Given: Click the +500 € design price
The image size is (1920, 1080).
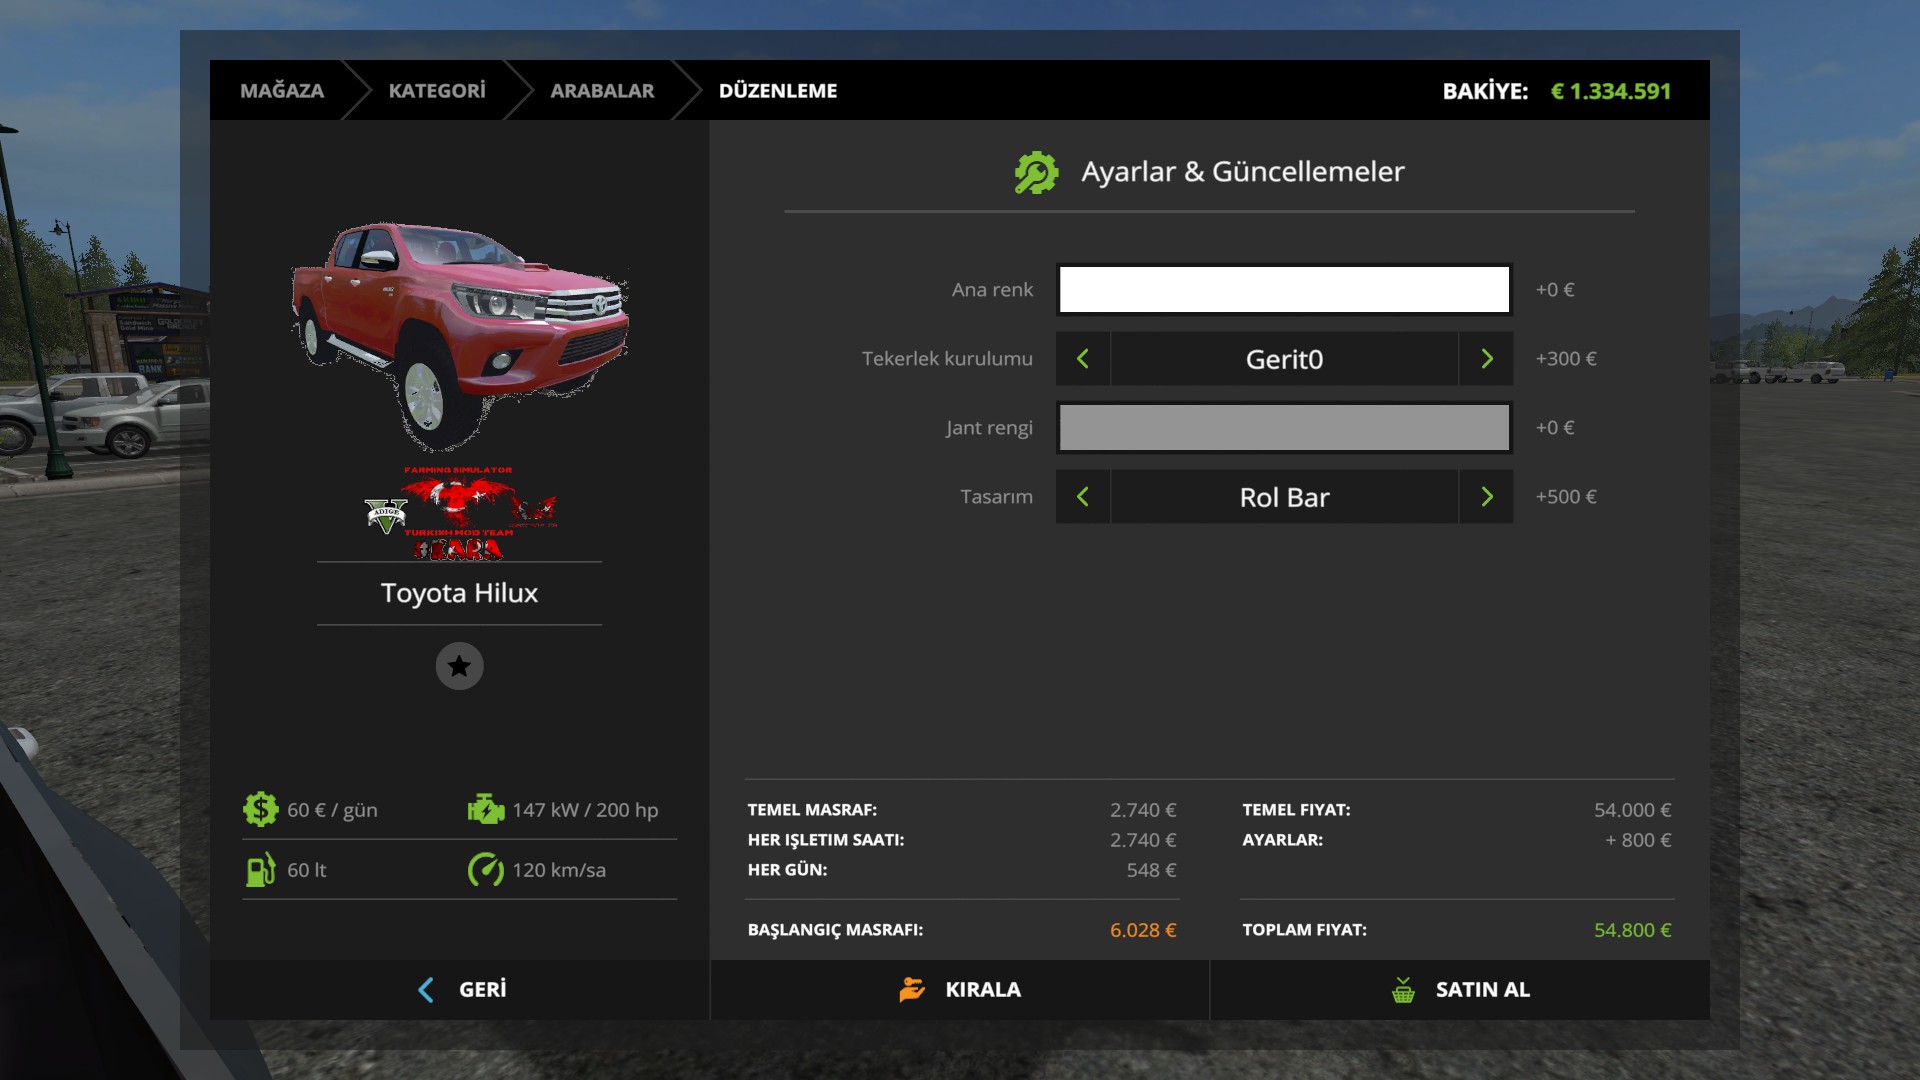Looking at the screenshot, I should (1566, 497).
